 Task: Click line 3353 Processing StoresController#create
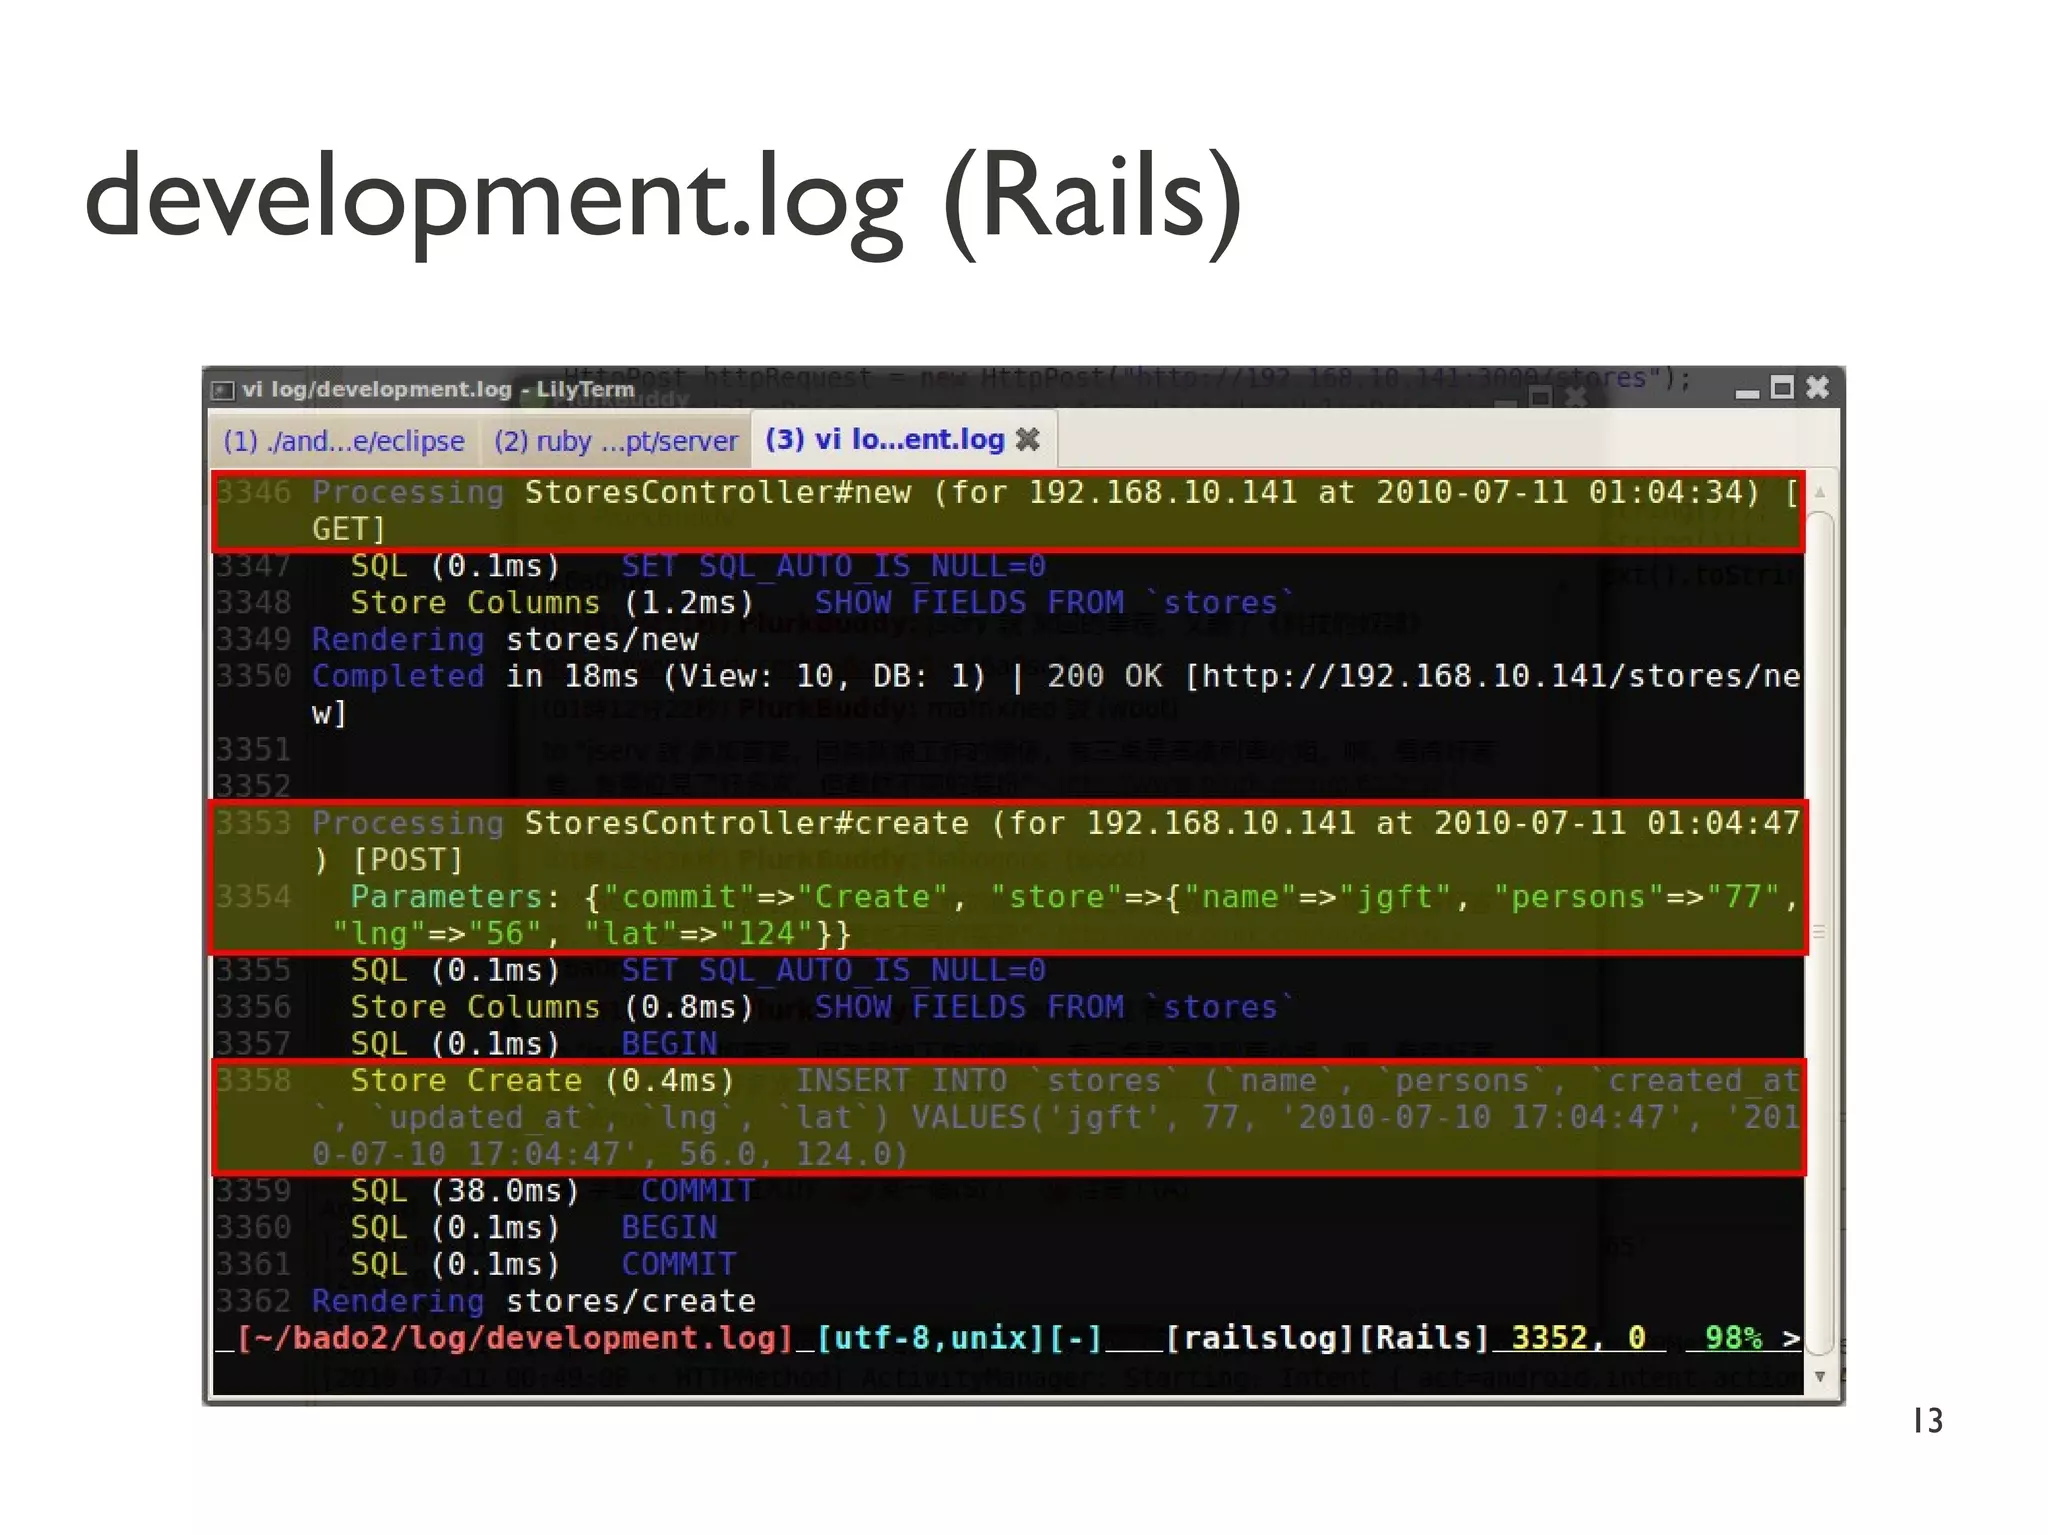[x=1008, y=841]
